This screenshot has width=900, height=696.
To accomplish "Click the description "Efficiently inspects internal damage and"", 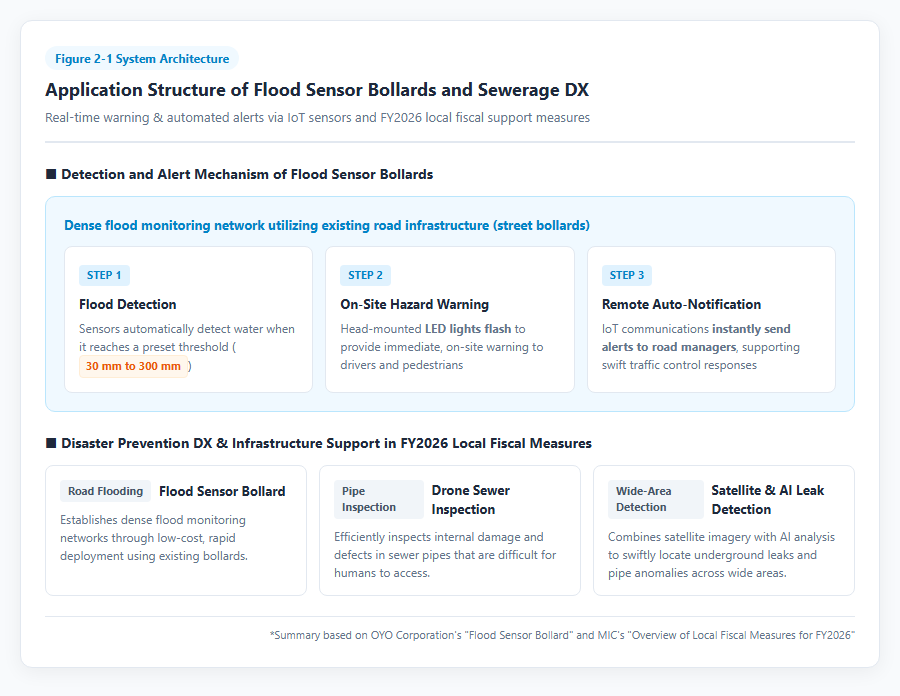I will (445, 555).
